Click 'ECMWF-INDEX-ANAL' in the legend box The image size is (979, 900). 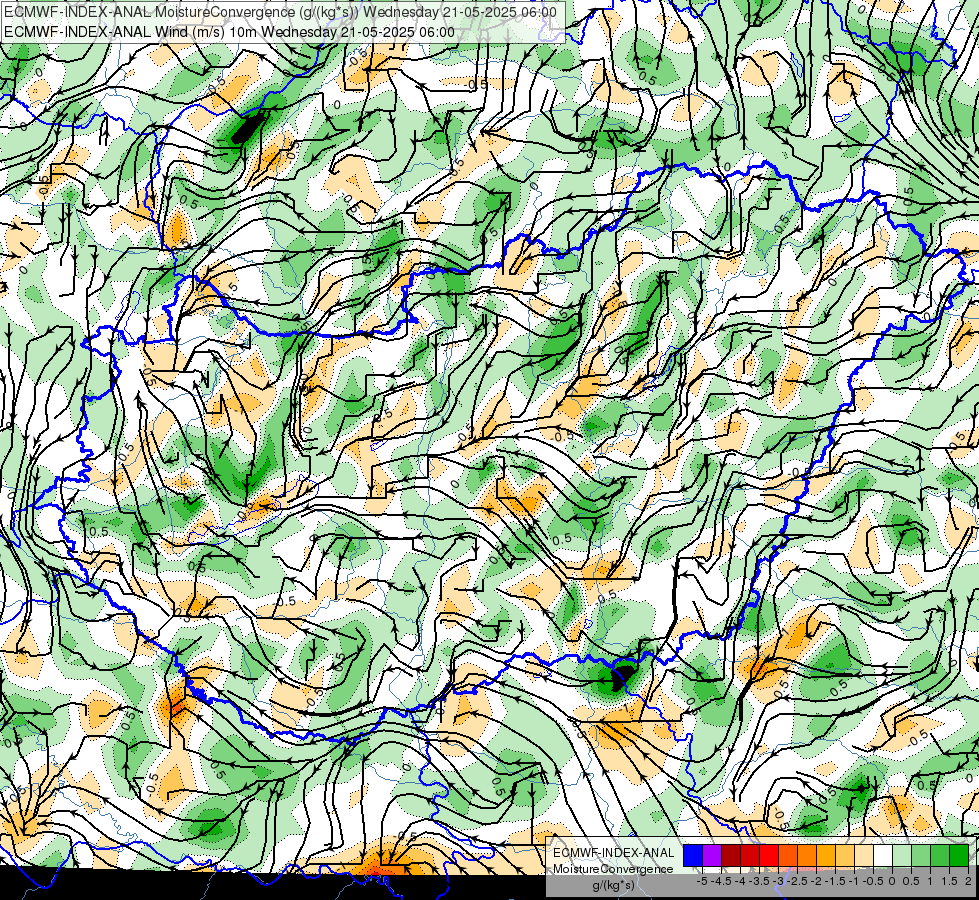click(614, 853)
